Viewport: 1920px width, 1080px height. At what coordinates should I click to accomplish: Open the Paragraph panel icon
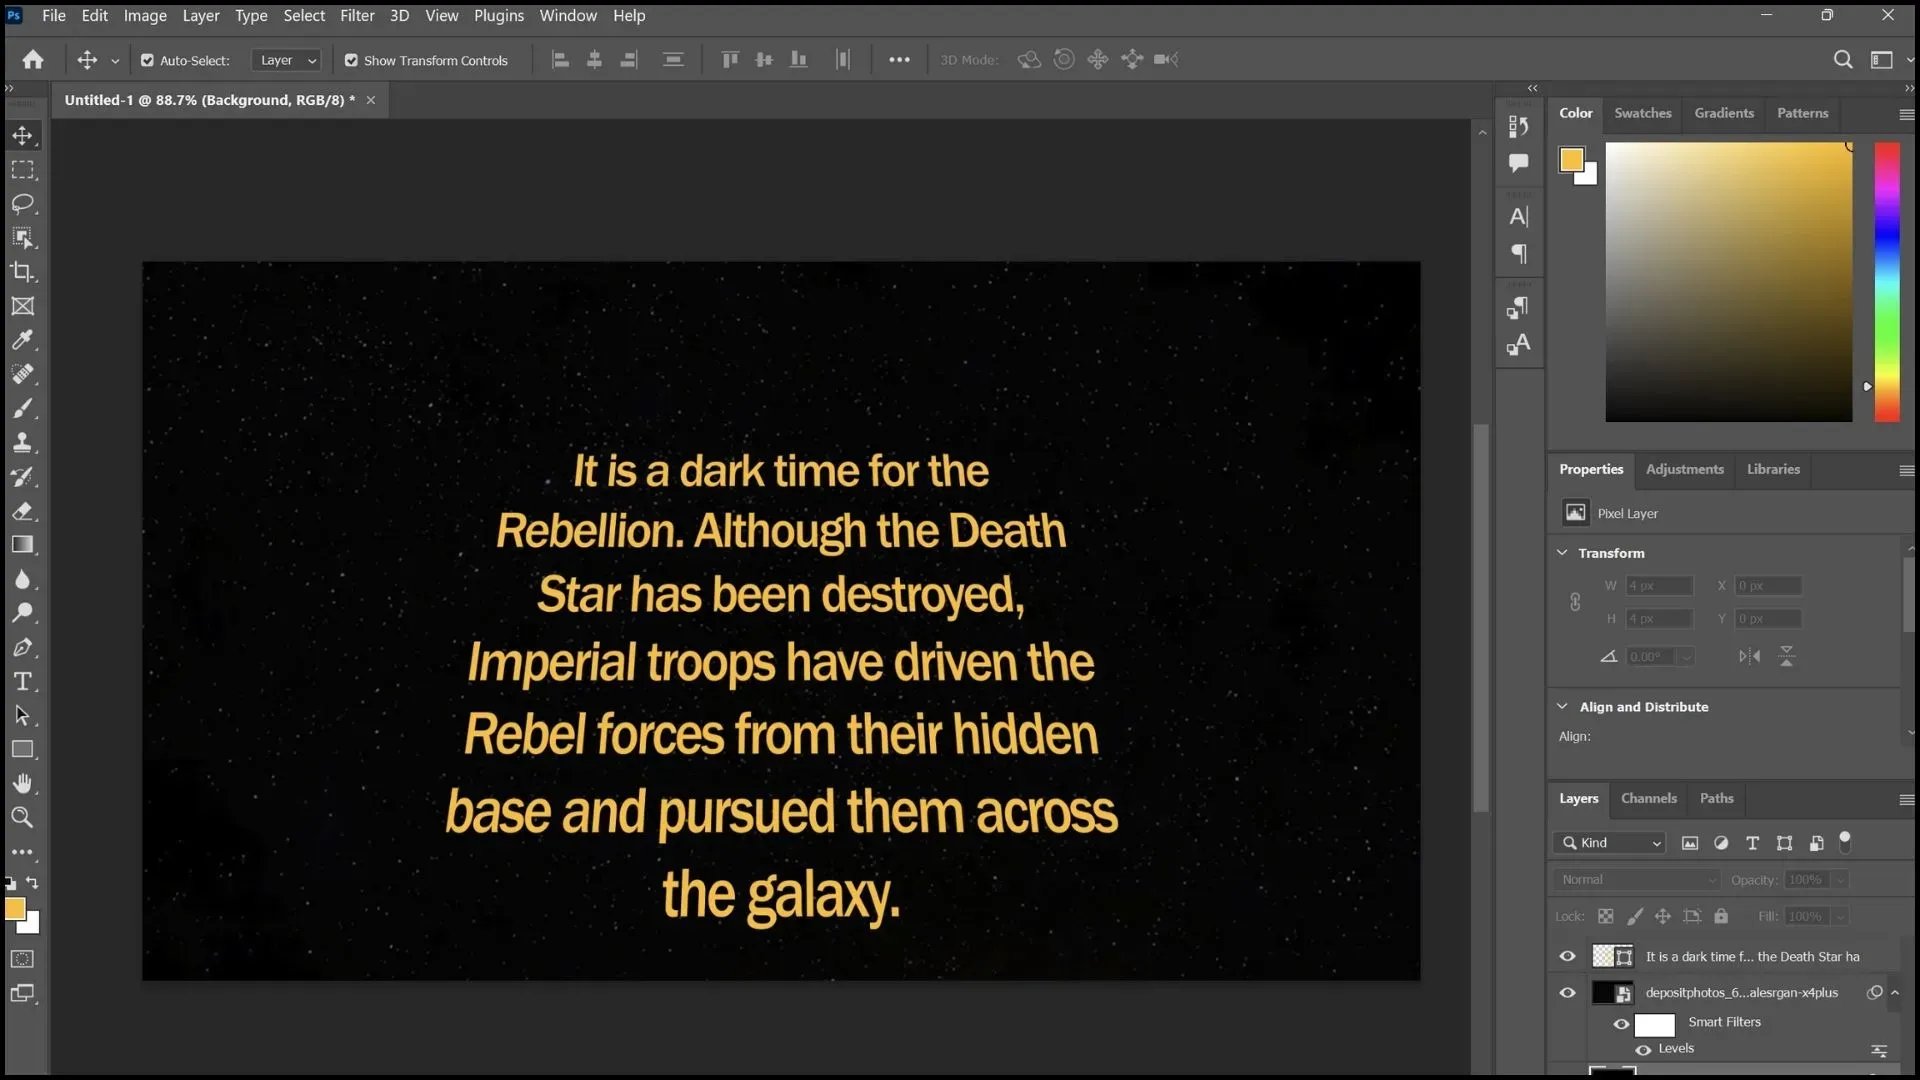1518,254
